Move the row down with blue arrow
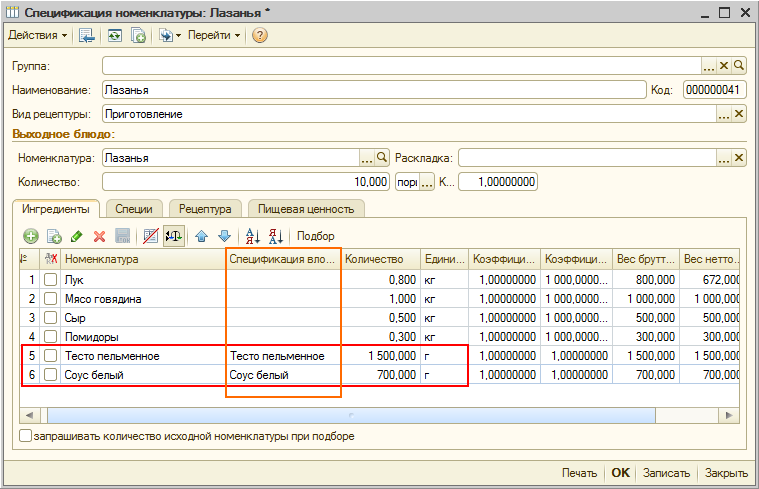 (x=223, y=236)
